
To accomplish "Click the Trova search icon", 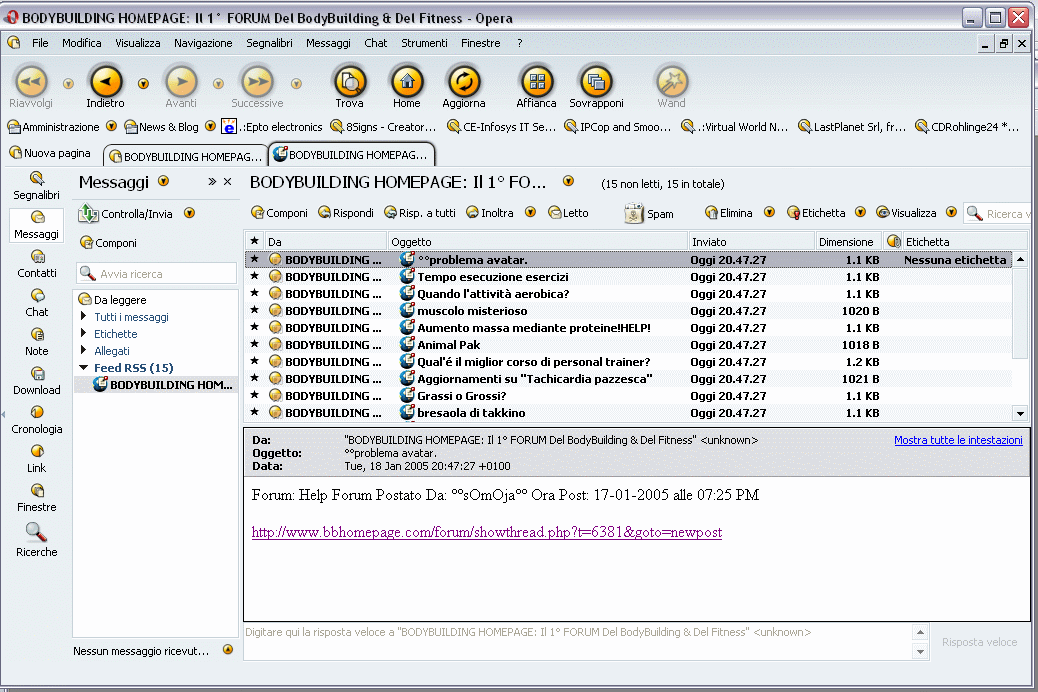I will 349,82.
